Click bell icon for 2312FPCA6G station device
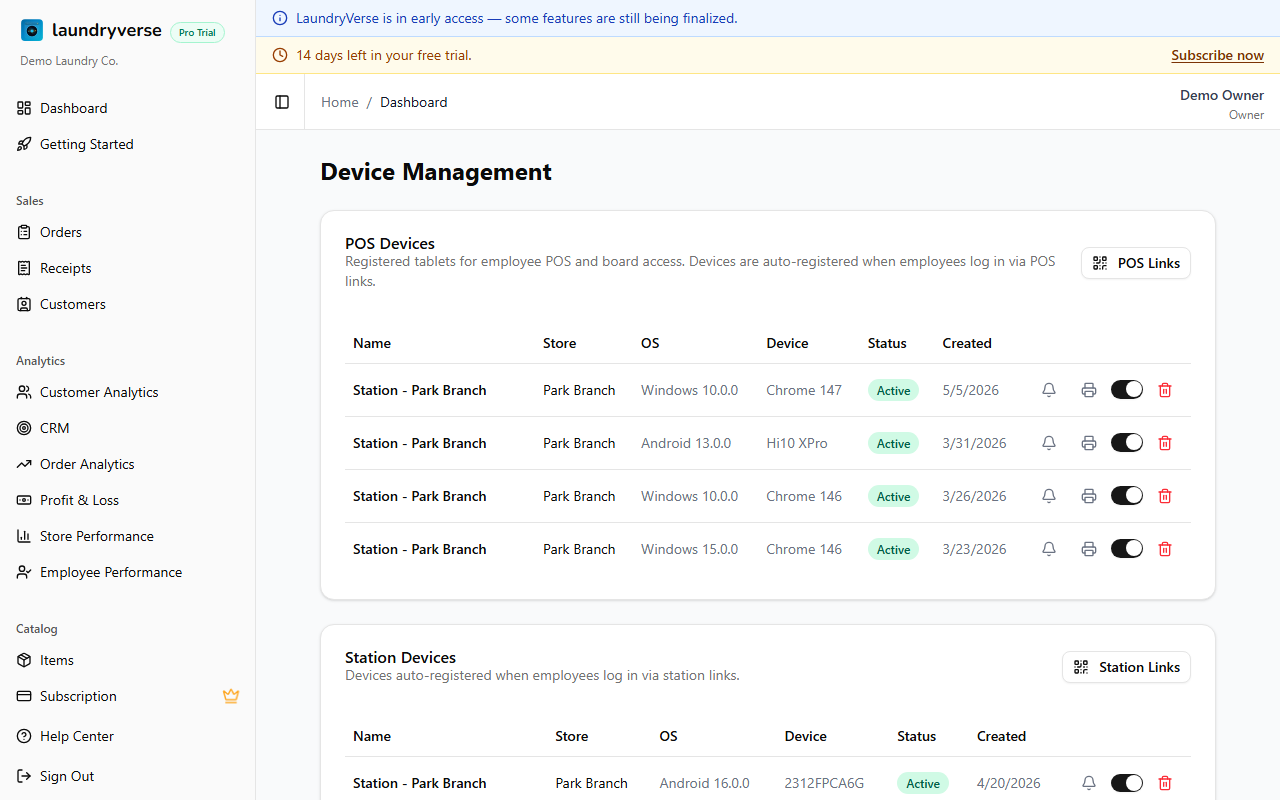The width and height of the screenshot is (1280, 800). pos(1089,783)
